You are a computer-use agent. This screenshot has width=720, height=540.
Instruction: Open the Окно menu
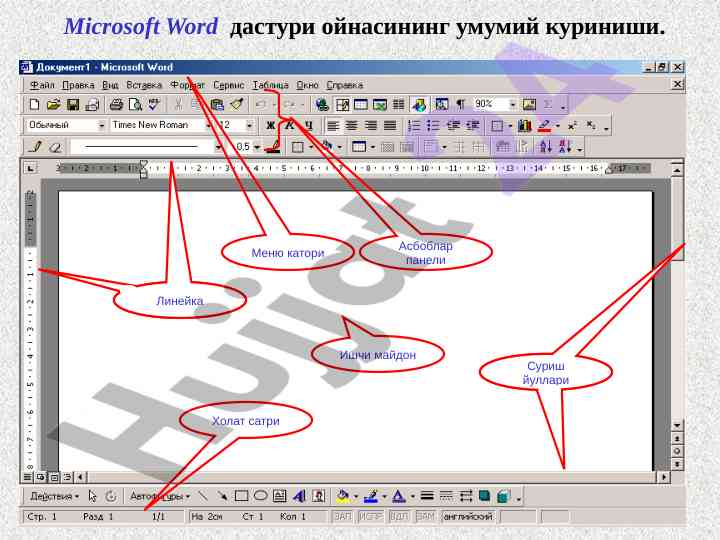pos(307,85)
